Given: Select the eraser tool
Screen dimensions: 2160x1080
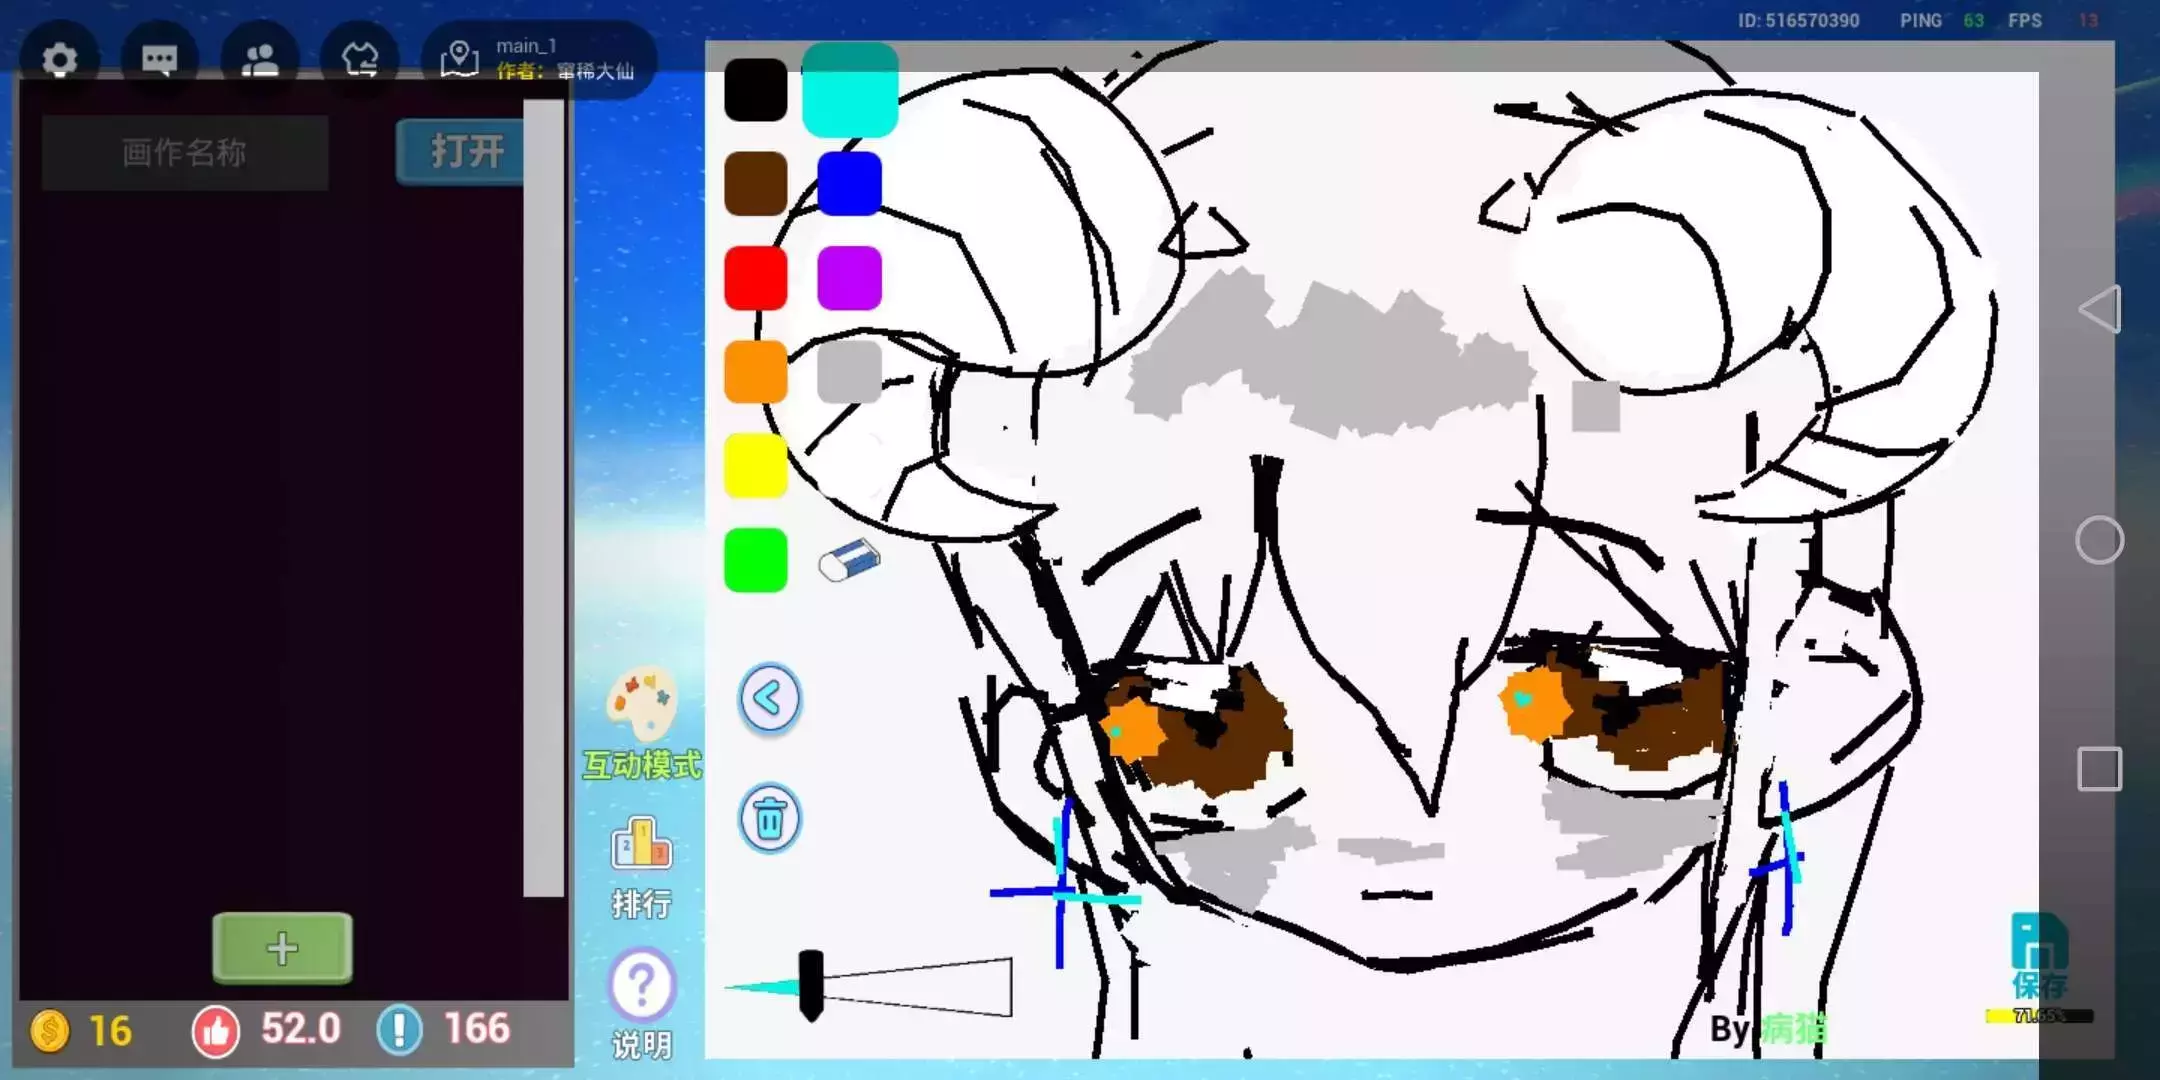Looking at the screenshot, I should tap(849, 560).
